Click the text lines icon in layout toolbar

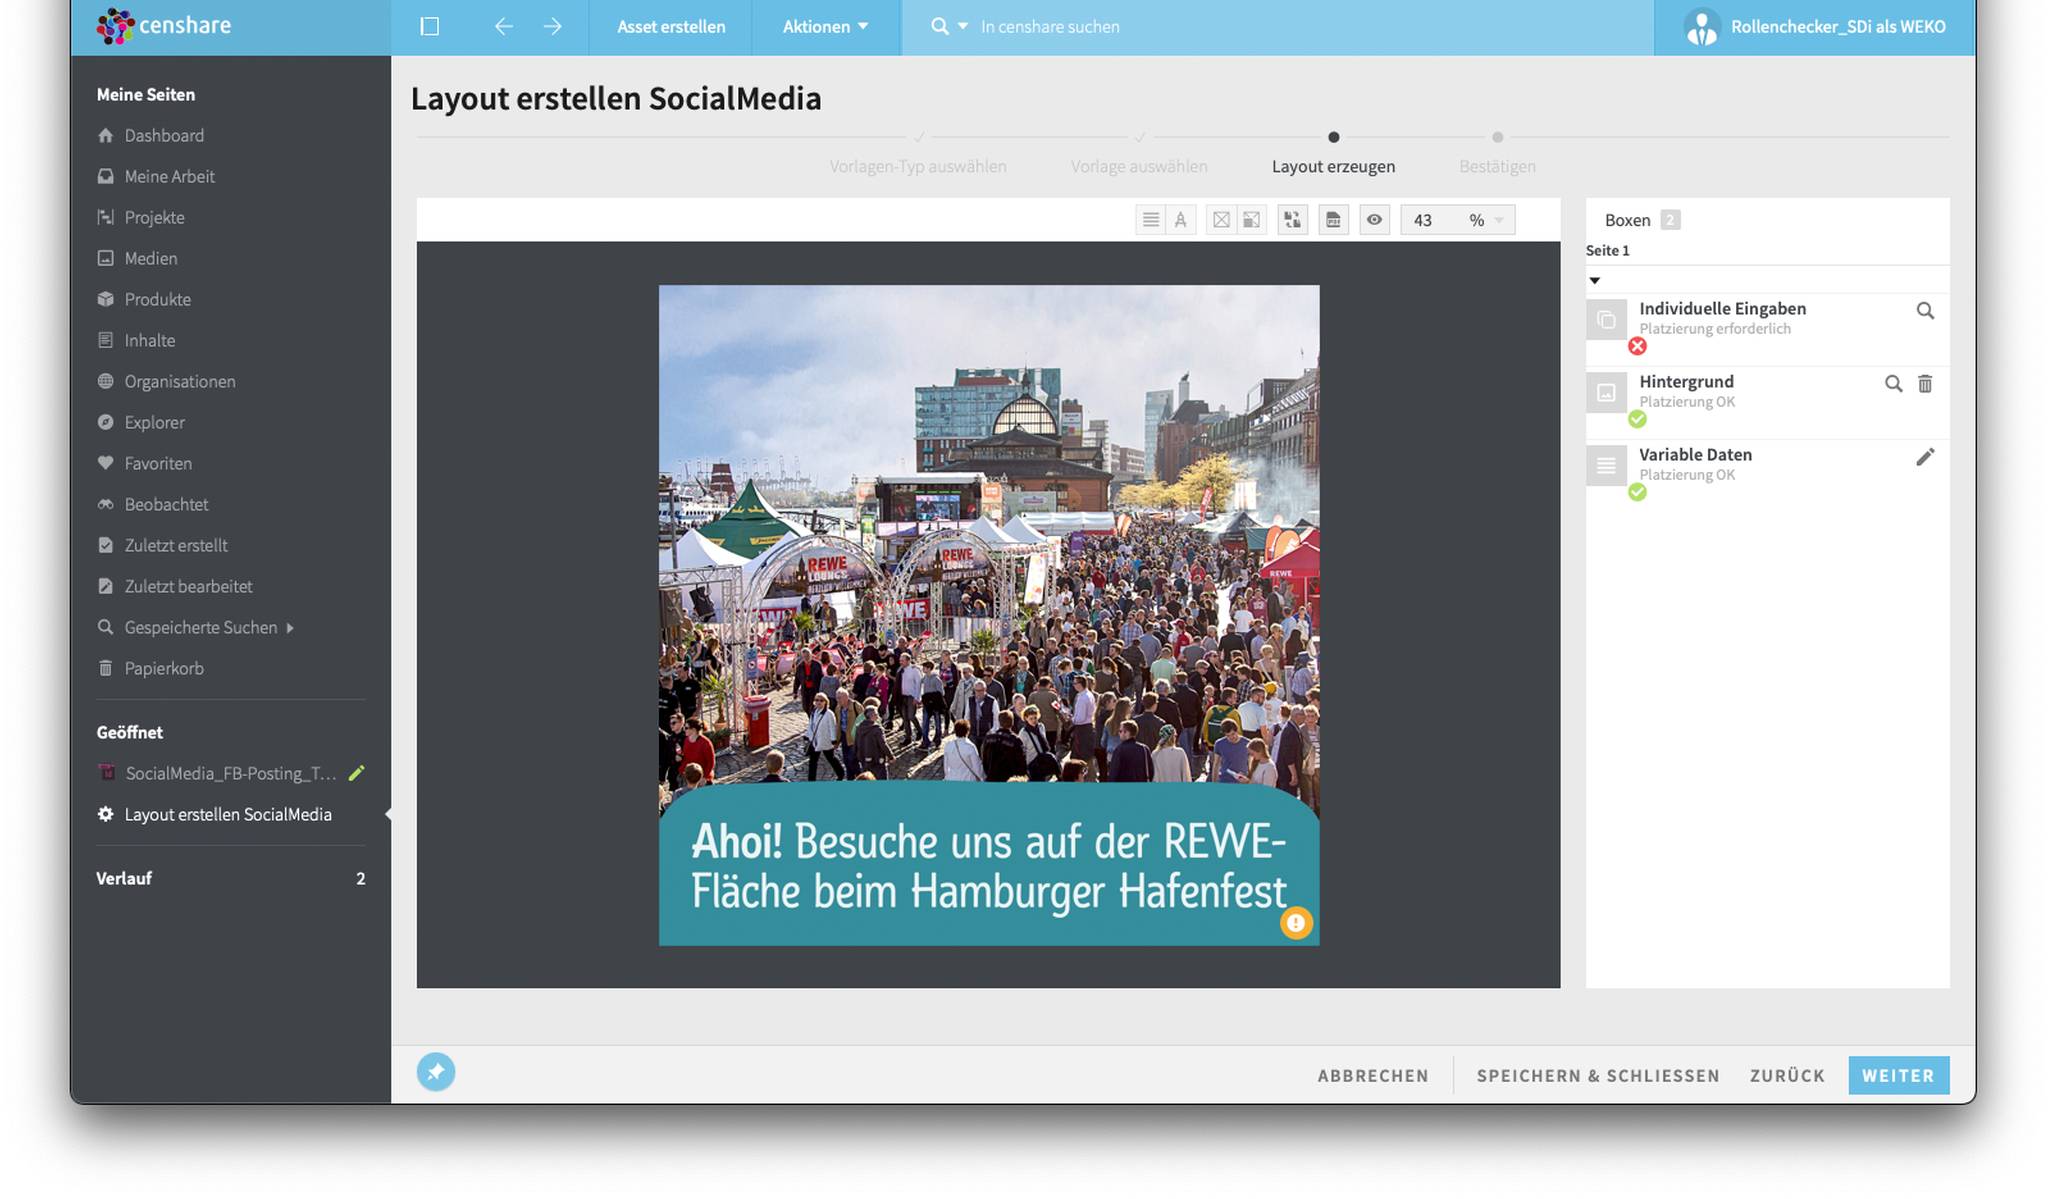[1151, 220]
